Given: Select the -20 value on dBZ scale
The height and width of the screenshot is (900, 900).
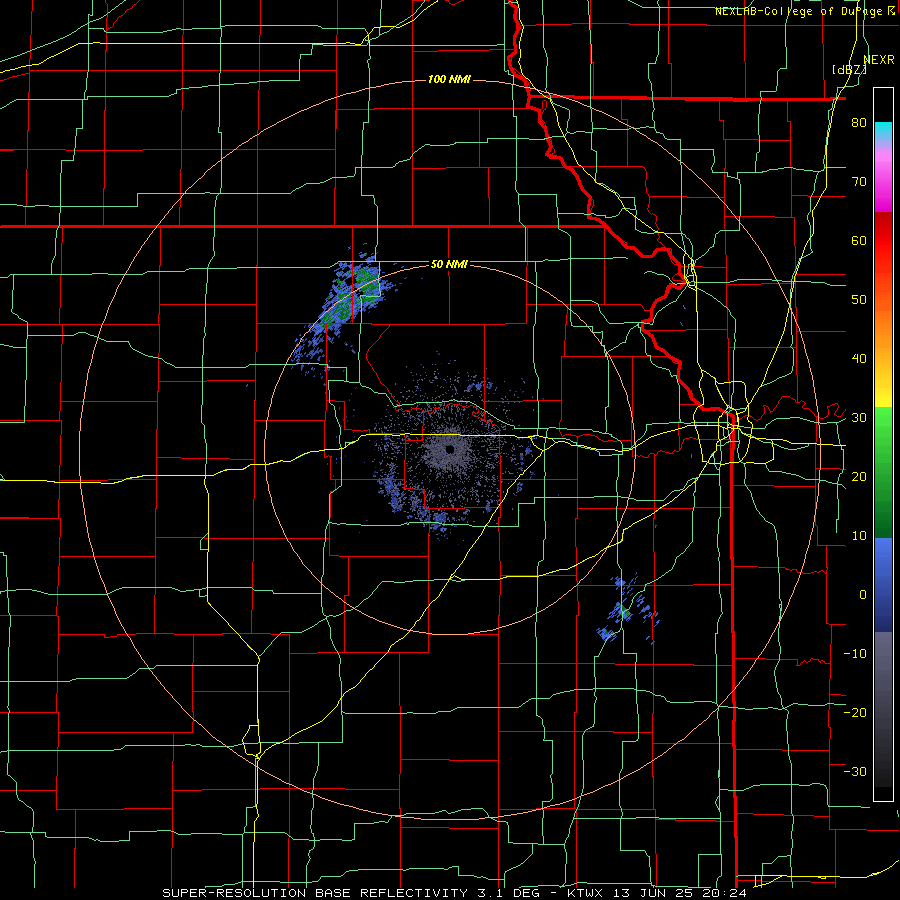Looking at the screenshot, I should 855,713.
